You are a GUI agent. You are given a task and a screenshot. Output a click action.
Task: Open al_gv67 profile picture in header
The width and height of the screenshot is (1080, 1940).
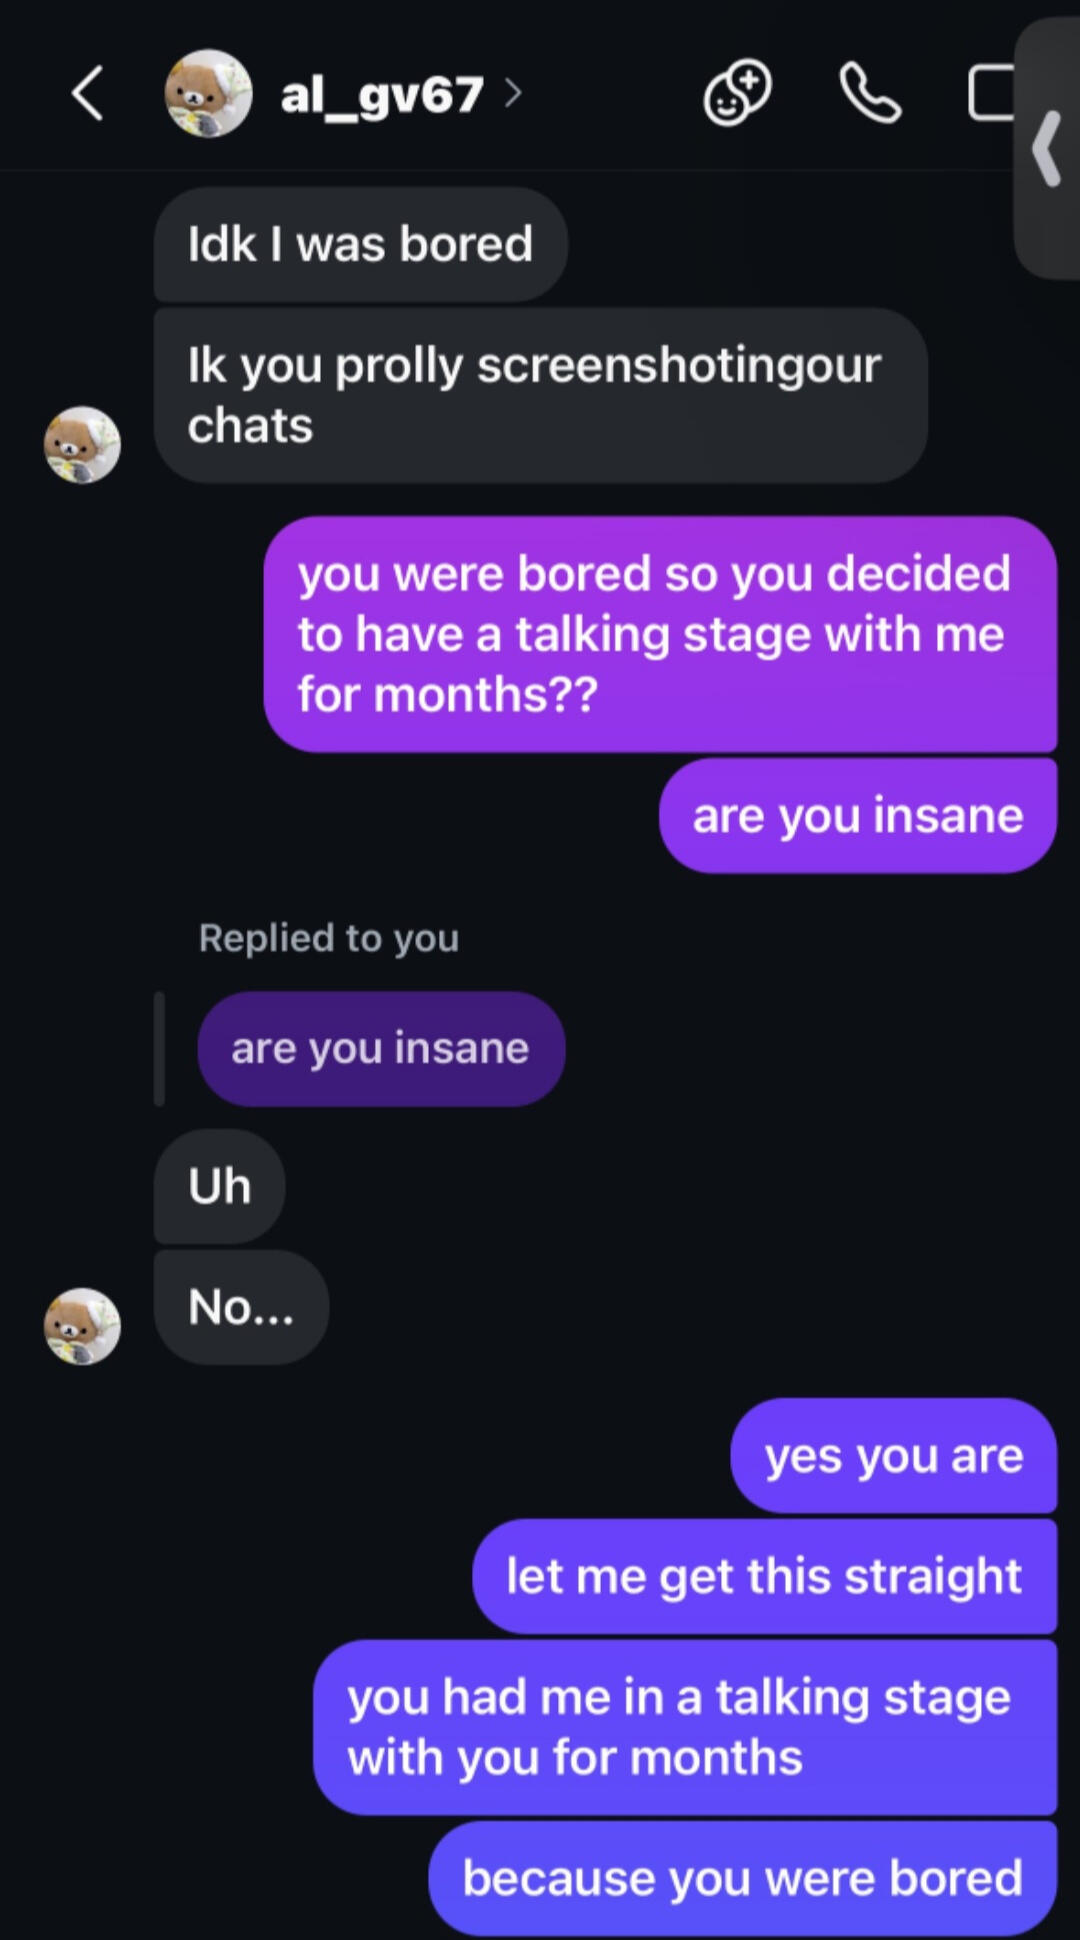[x=208, y=94]
